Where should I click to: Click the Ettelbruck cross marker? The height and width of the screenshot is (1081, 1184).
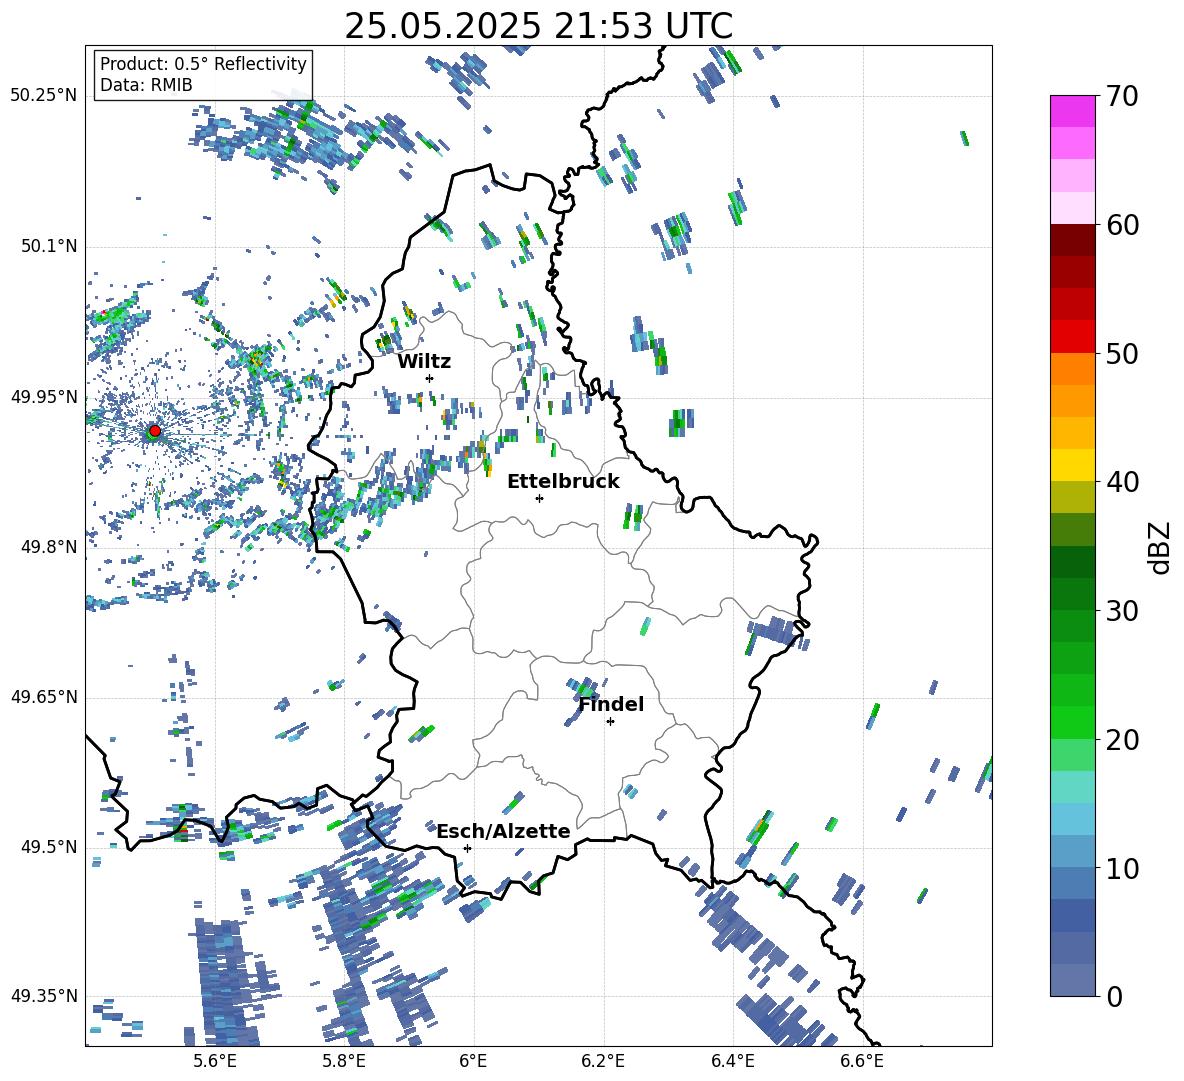click(539, 498)
